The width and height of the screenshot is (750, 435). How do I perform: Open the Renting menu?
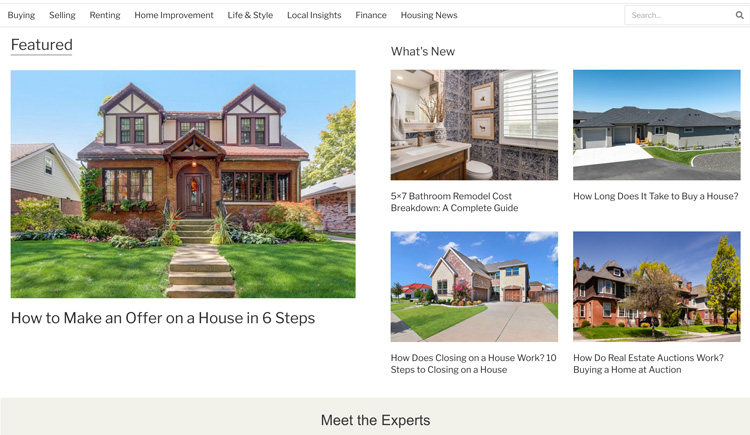pyautogui.click(x=105, y=15)
